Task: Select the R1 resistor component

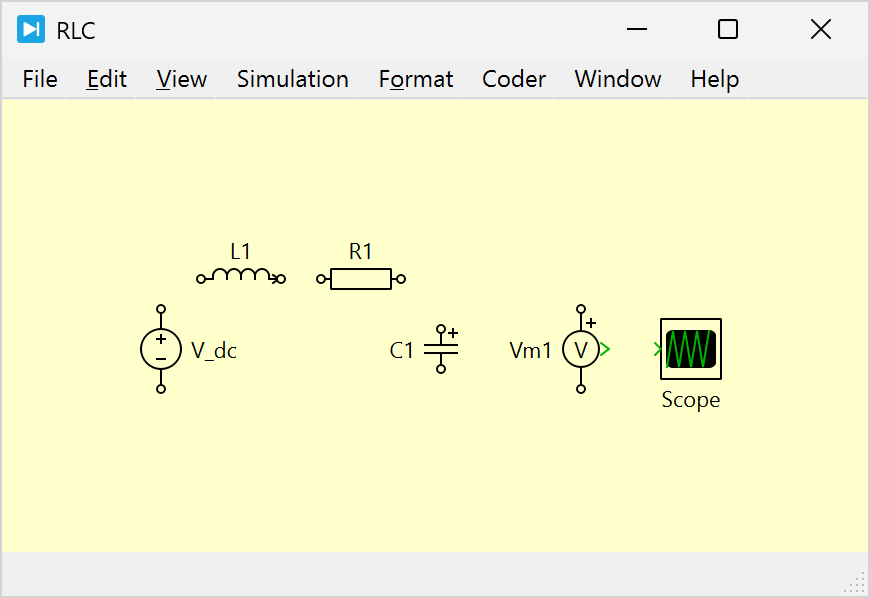Action: pyautogui.click(x=360, y=279)
